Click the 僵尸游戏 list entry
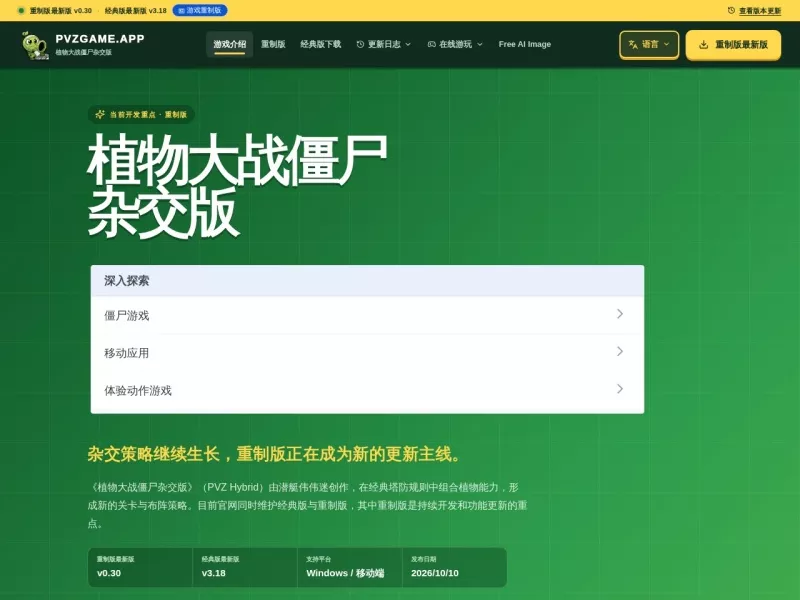The height and width of the screenshot is (600, 800). [x=367, y=315]
